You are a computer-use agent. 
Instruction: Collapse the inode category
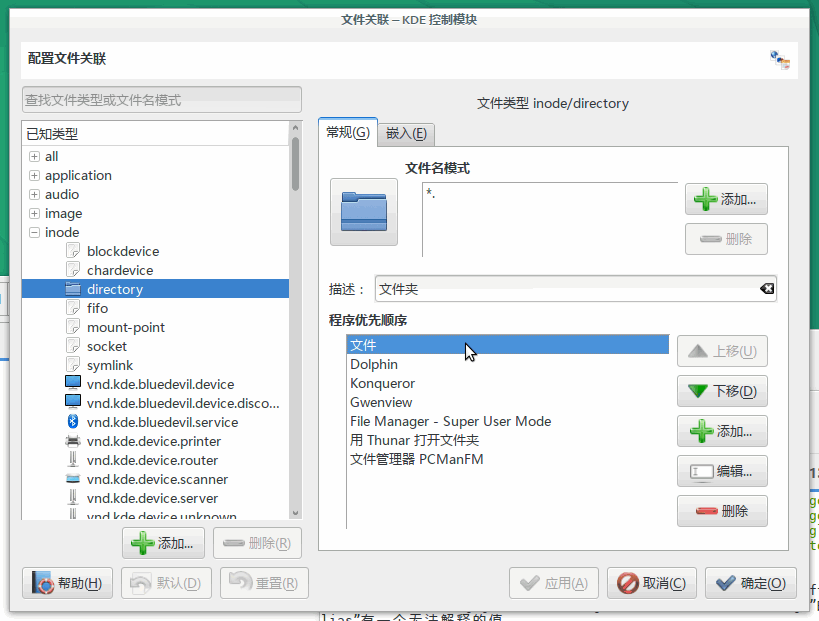tap(34, 232)
